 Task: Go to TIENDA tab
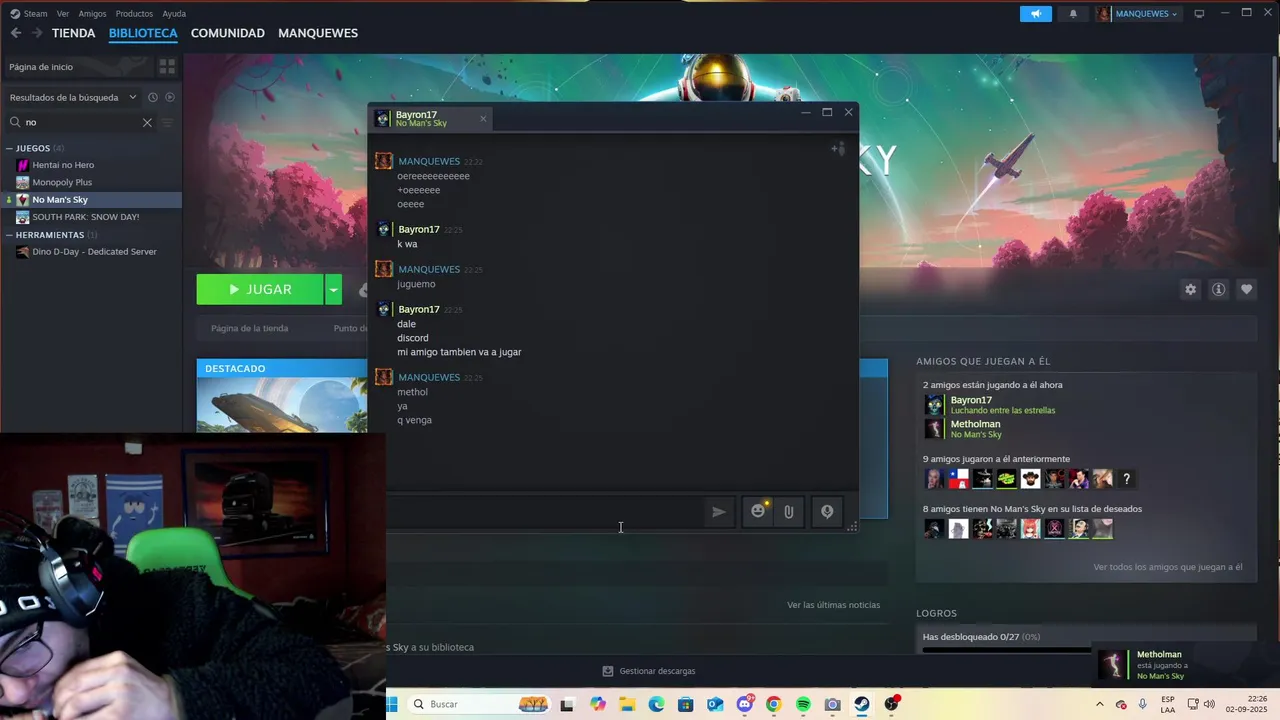point(74,33)
